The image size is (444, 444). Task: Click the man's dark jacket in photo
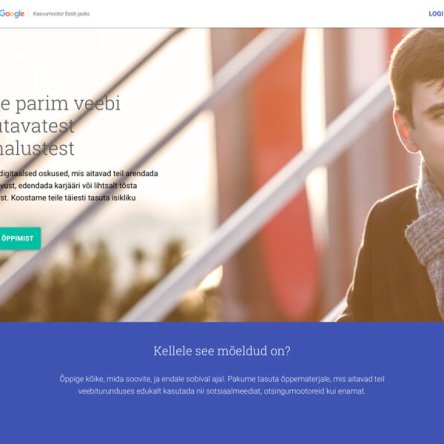377,267
